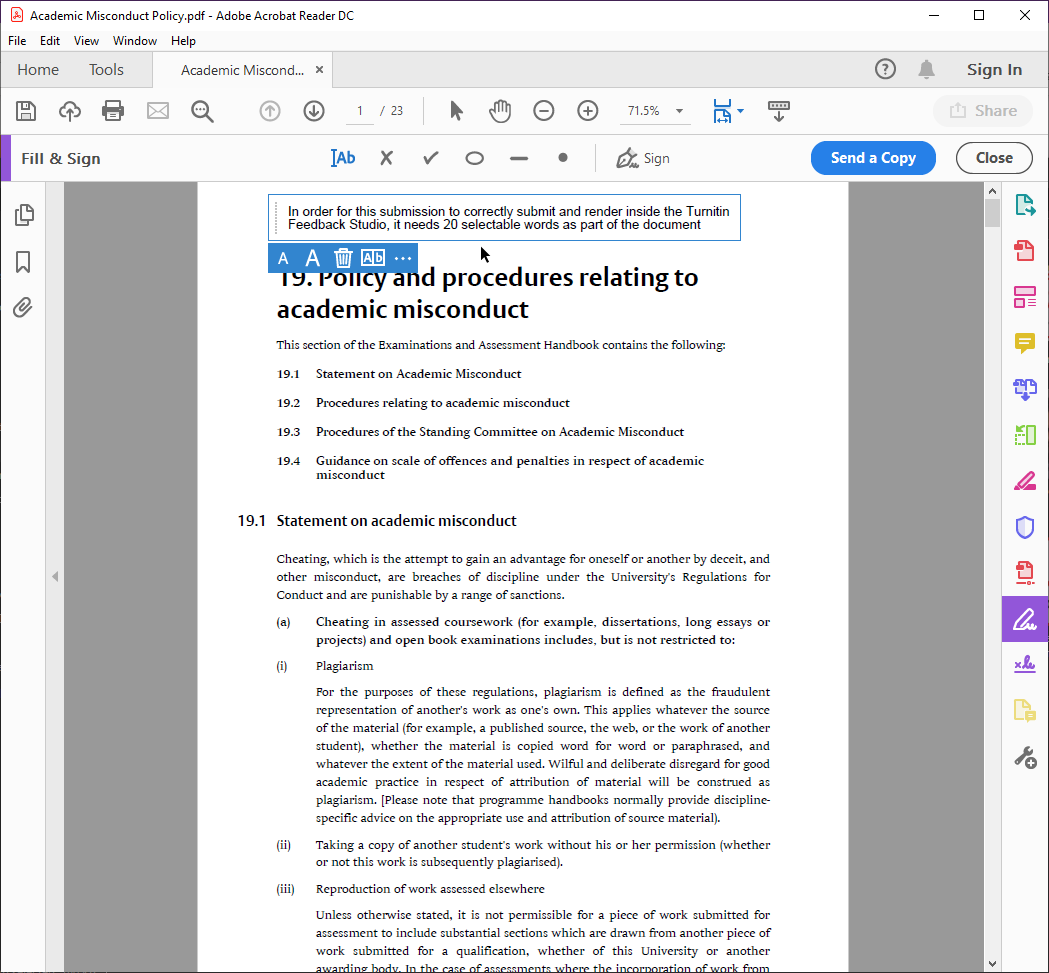
Task: Click the Share button
Action: click(x=983, y=110)
